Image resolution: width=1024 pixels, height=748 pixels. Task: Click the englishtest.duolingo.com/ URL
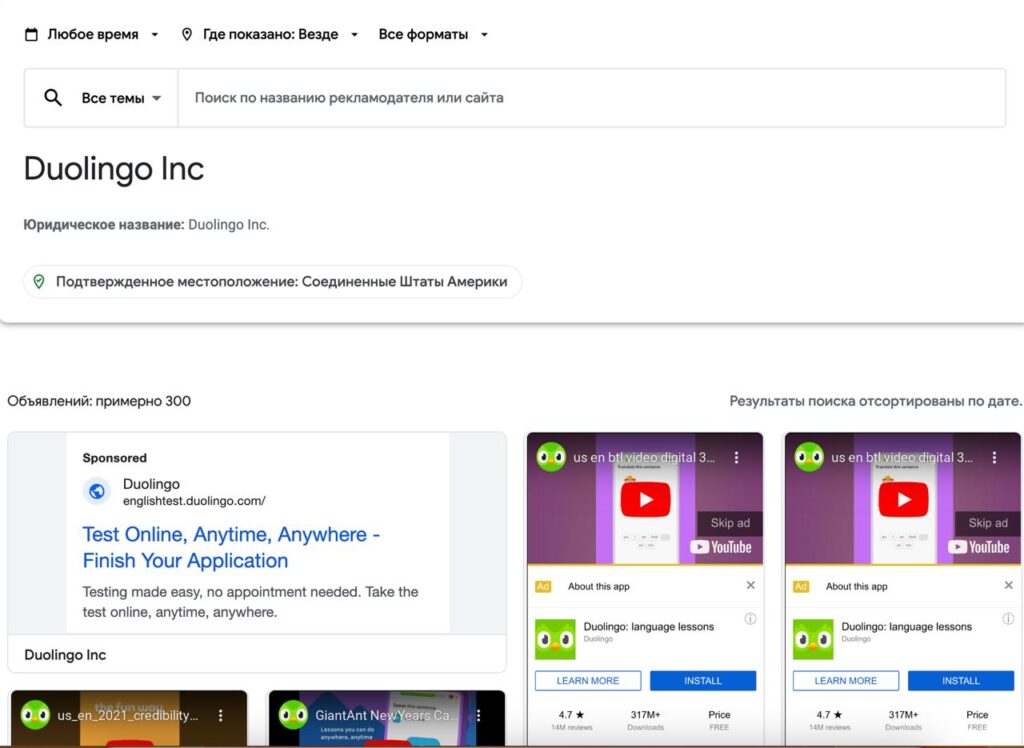(x=194, y=501)
